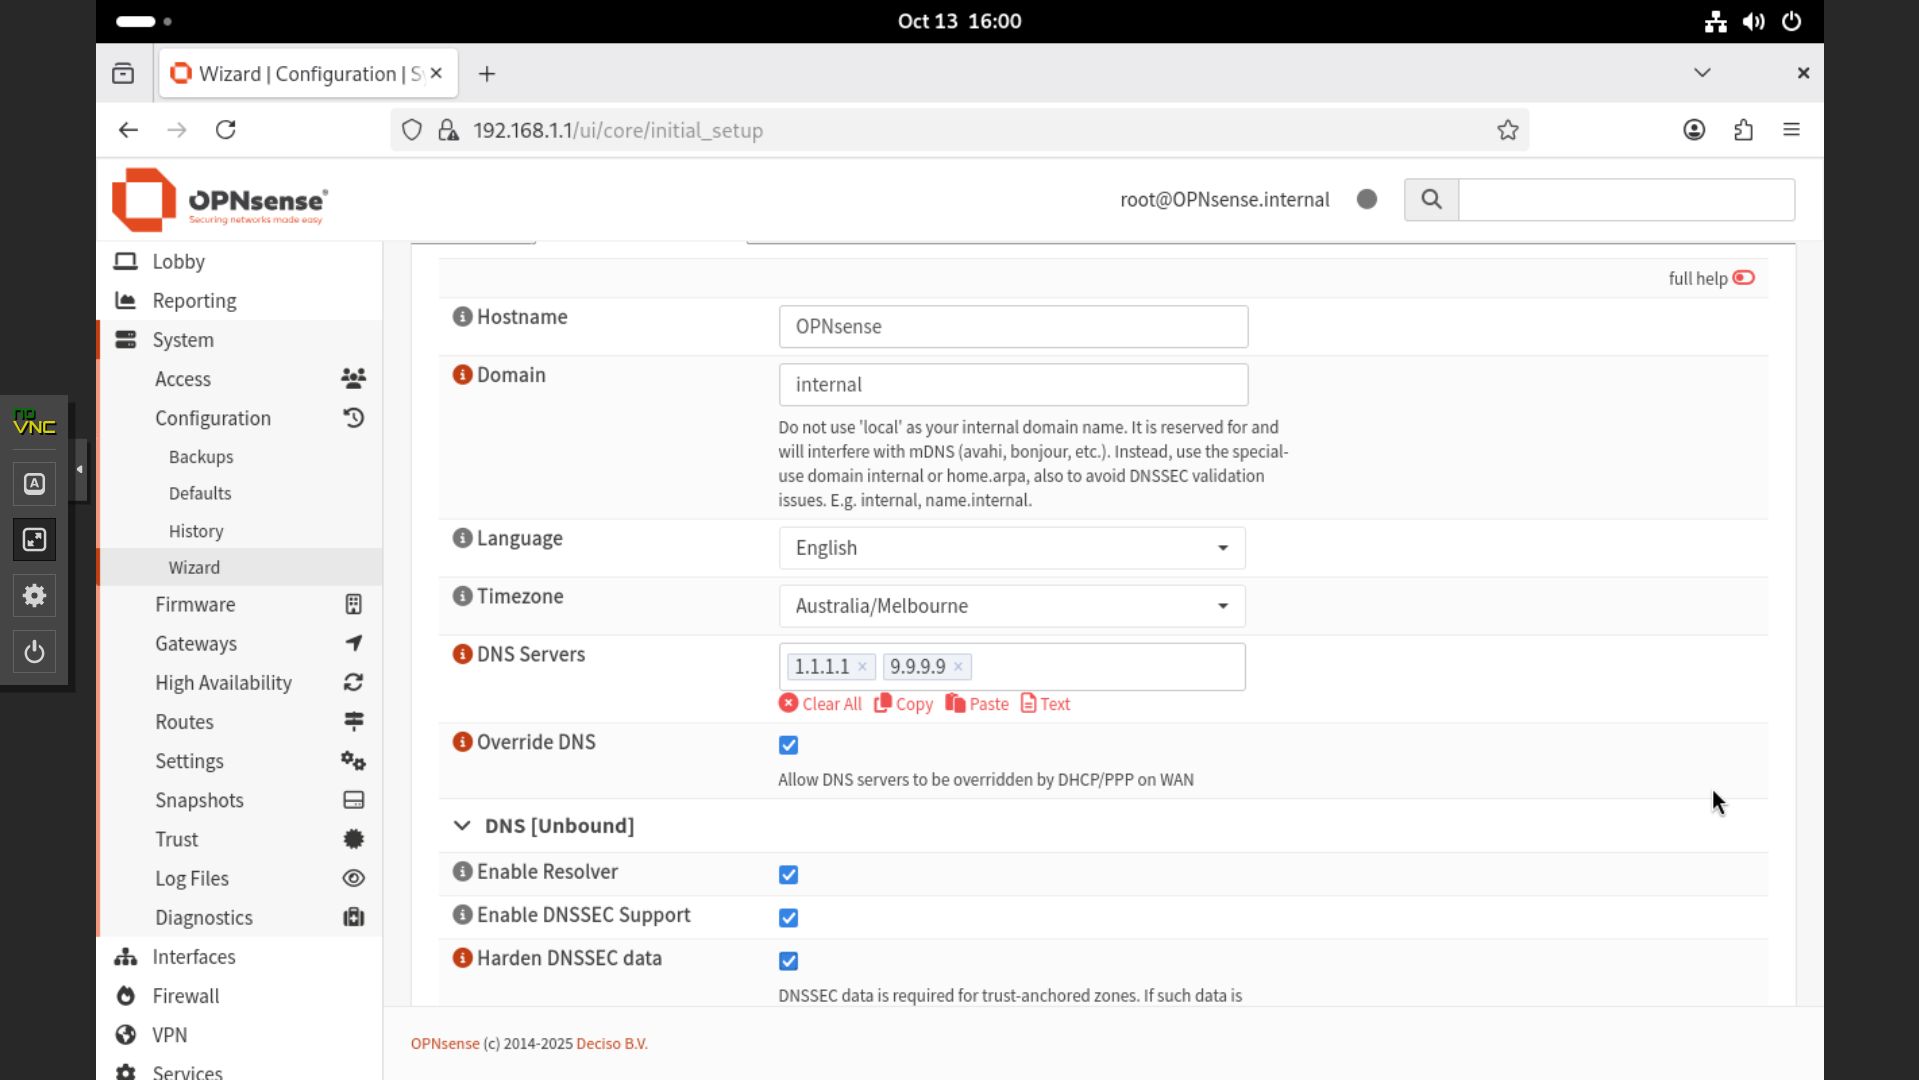Open Firmware in the System menu
The image size is (1919, 1080).
click(195, 605)
